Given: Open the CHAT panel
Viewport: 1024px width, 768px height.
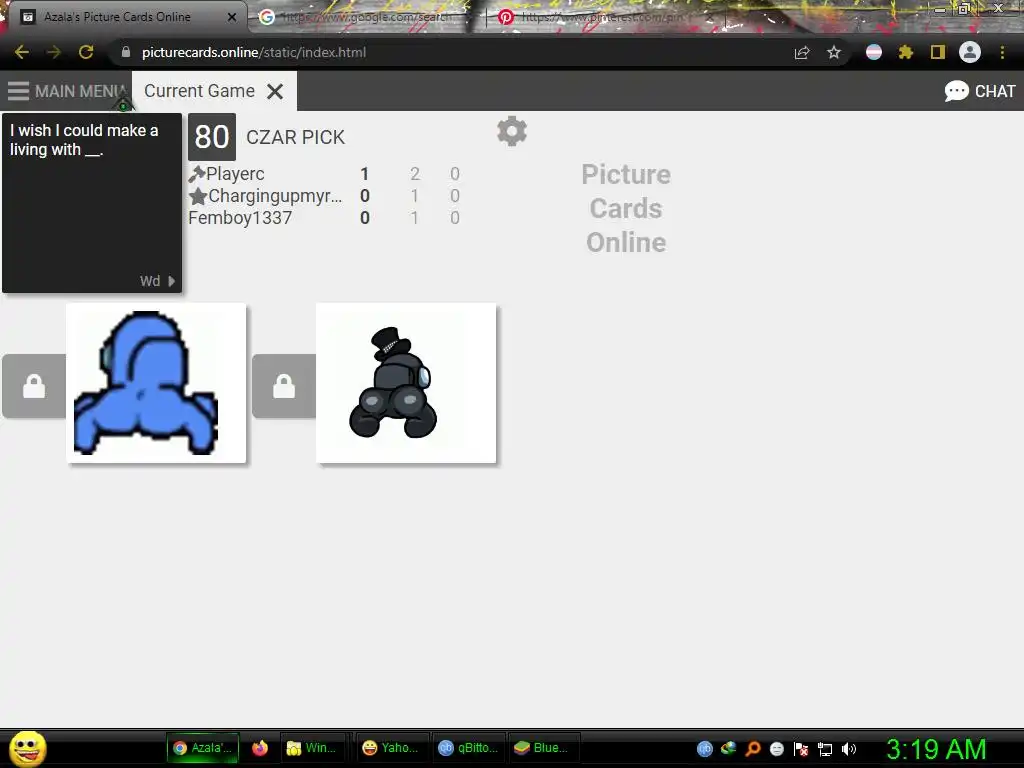Looking at the screenshot, I should coord(980,91).
